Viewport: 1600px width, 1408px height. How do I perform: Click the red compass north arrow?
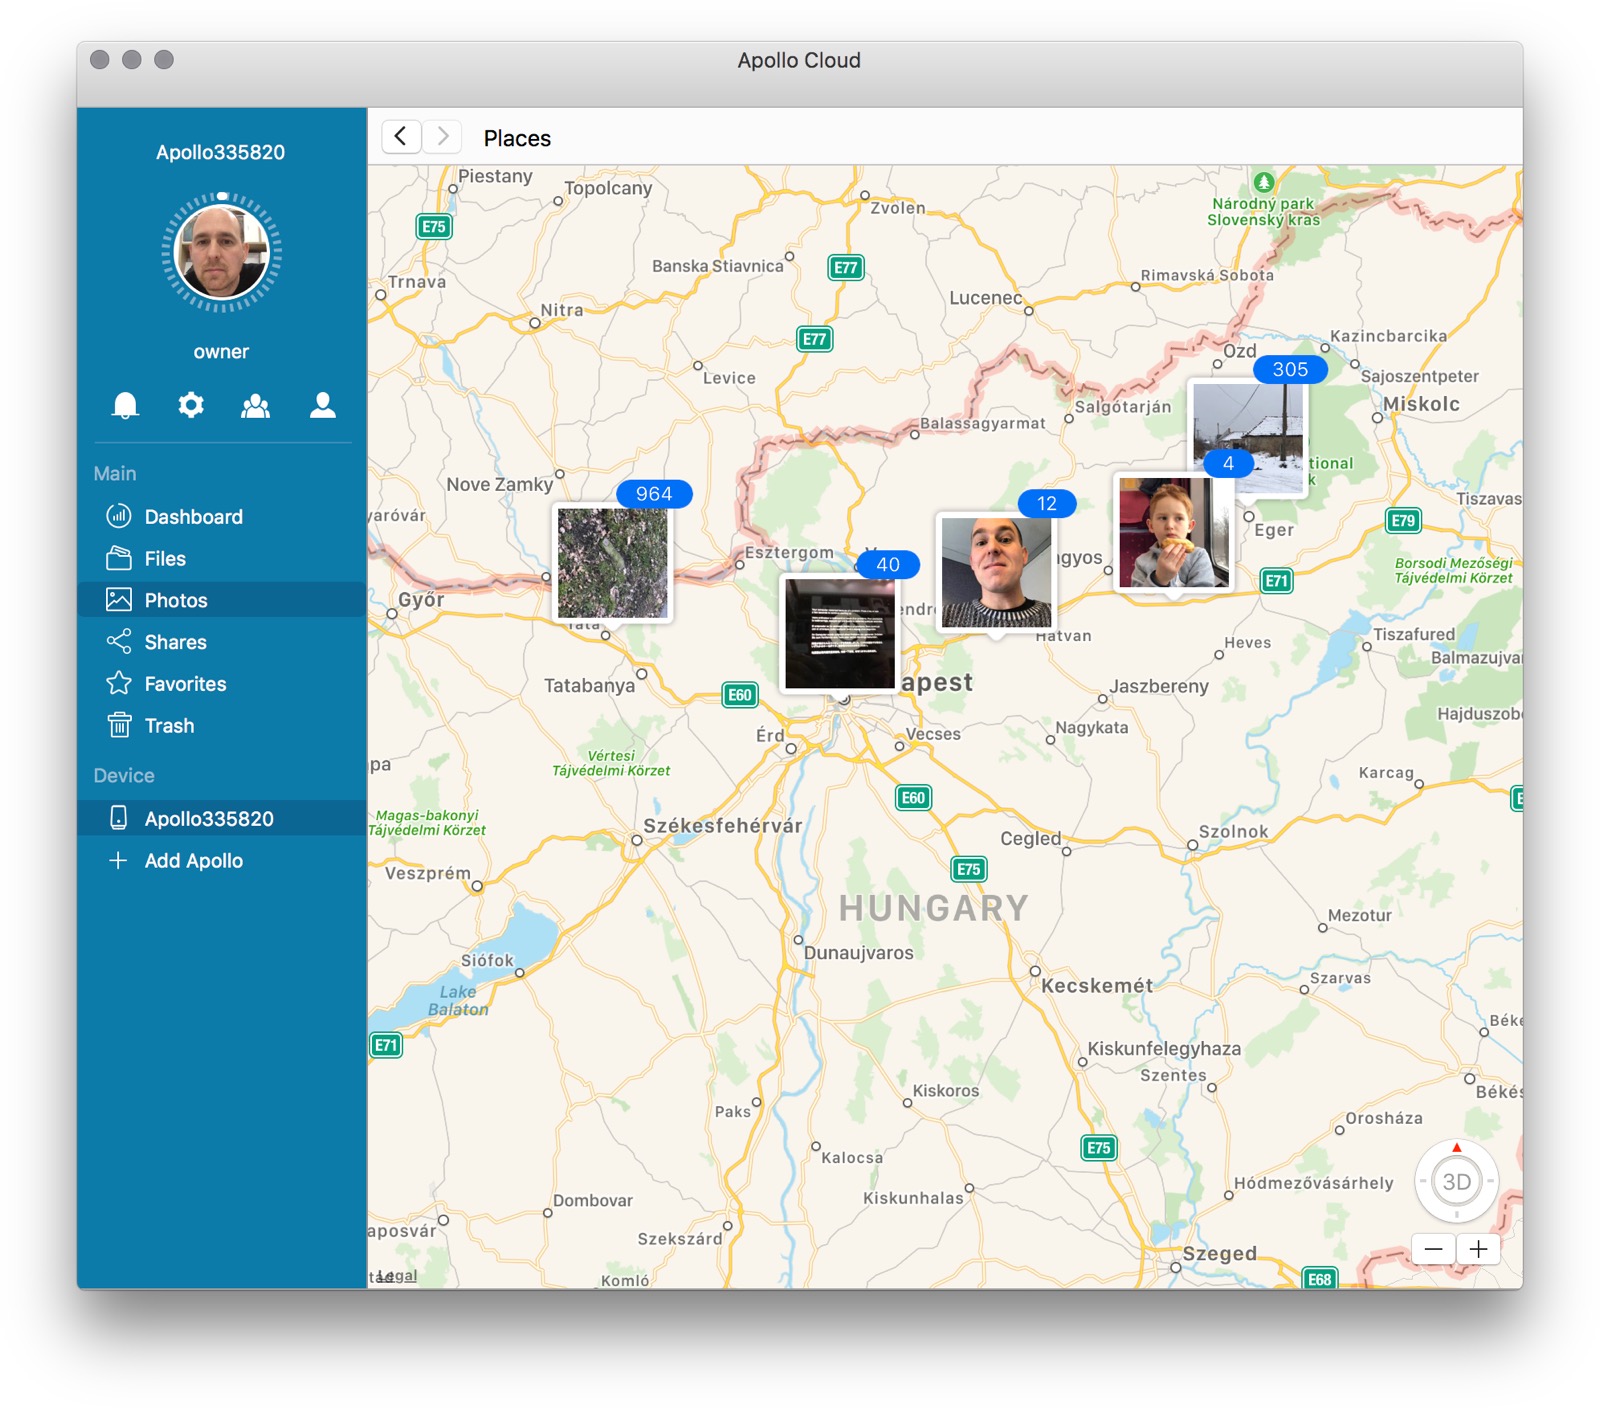(1456, 1147)
